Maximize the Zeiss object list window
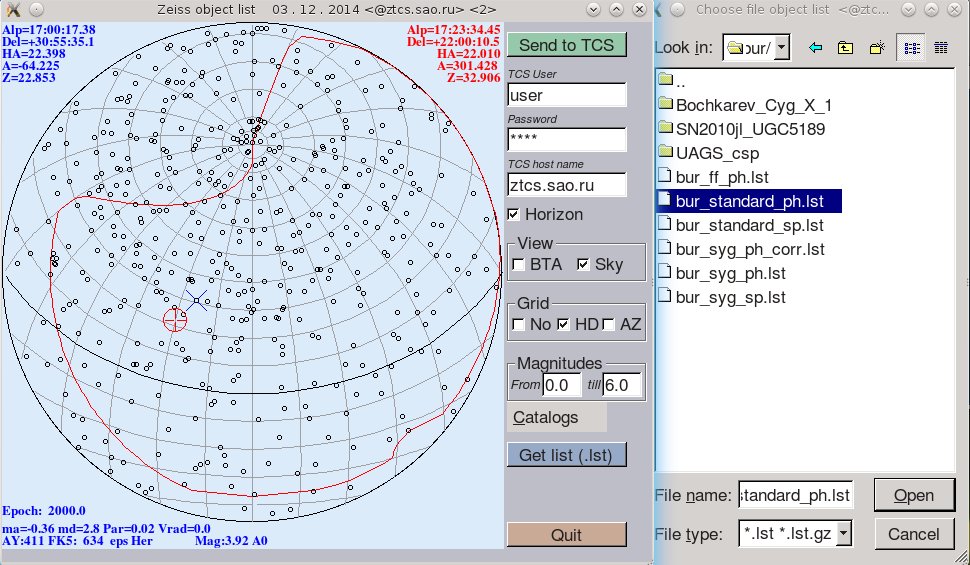970x565 pixels. pos(616,9)
